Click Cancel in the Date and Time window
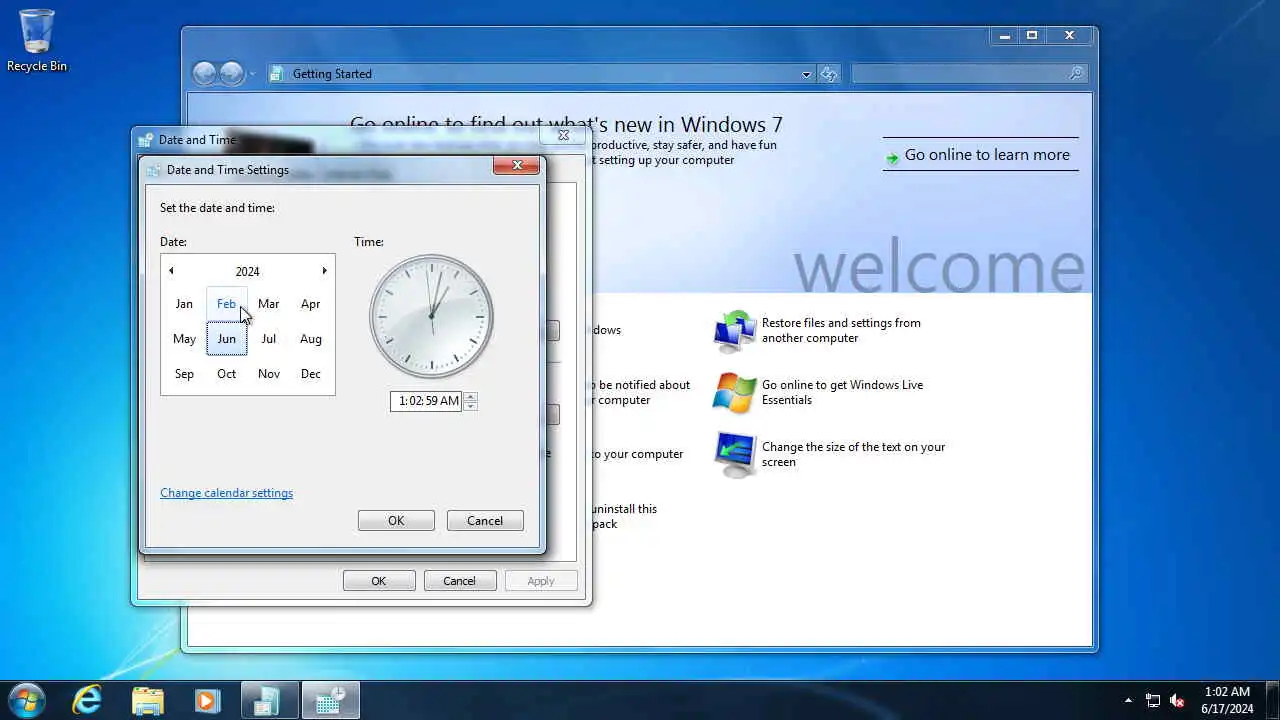The width and height of the screenshot is (1280, 720). pyautogui.click(x=460, y=581)
